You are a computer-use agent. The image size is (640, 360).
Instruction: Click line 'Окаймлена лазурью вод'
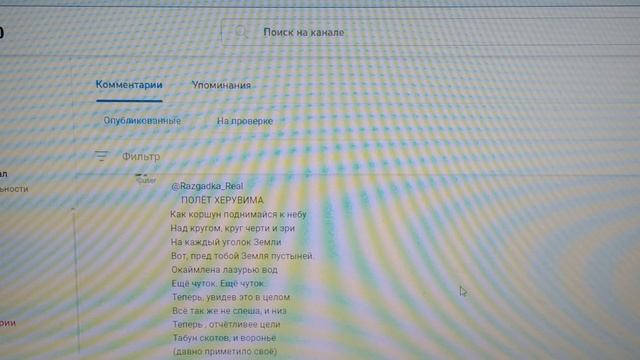[x=224, y=269]
